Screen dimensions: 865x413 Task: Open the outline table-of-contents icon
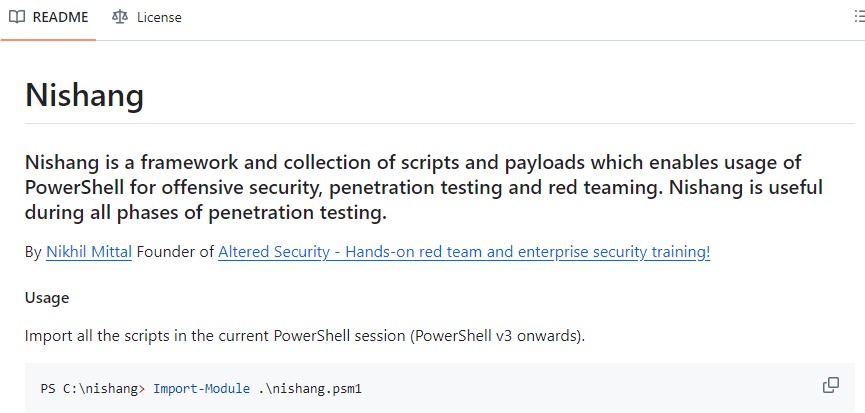click(859, 17)
